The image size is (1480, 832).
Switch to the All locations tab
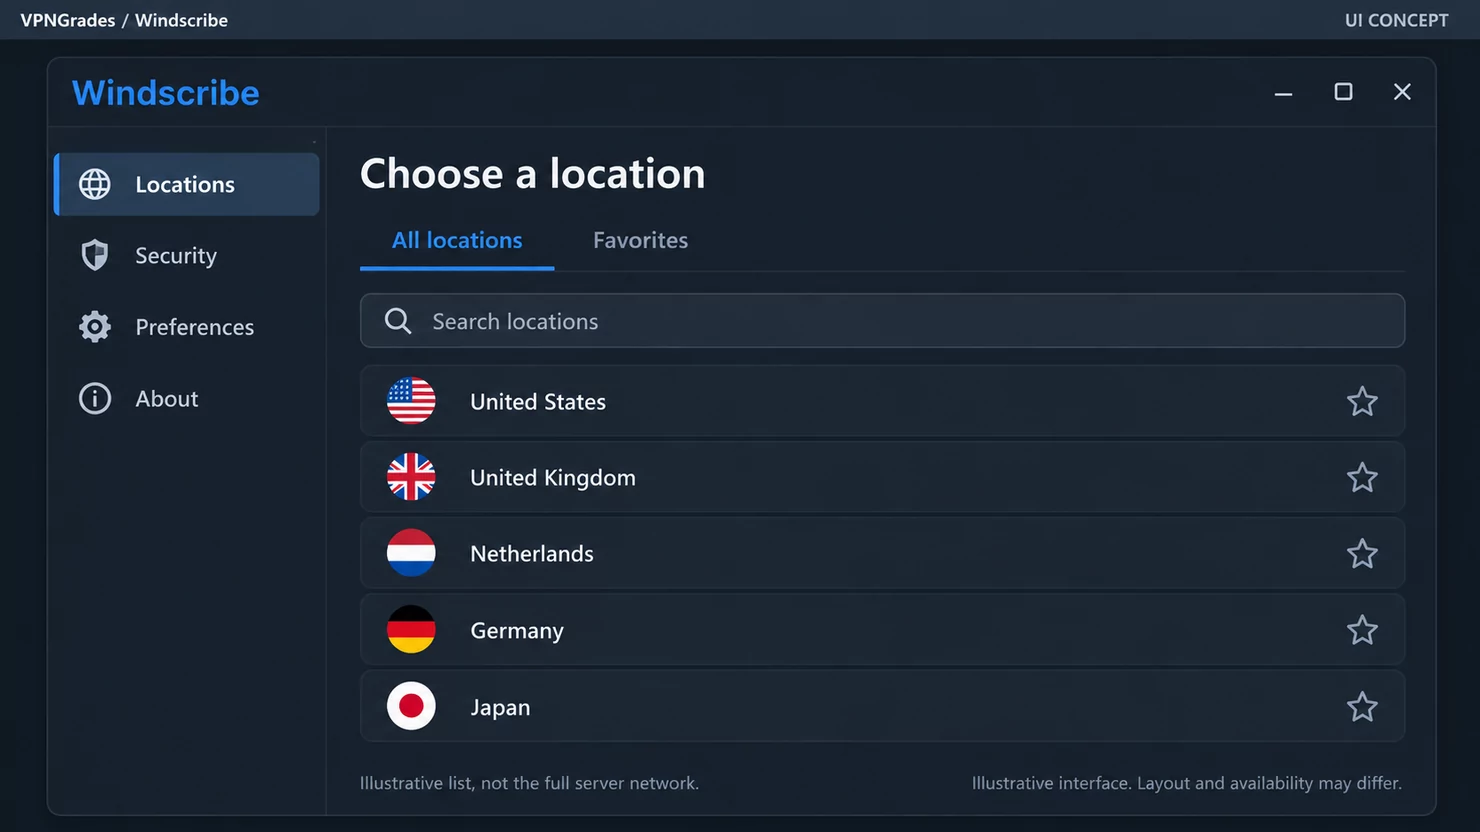pos(457,240)
